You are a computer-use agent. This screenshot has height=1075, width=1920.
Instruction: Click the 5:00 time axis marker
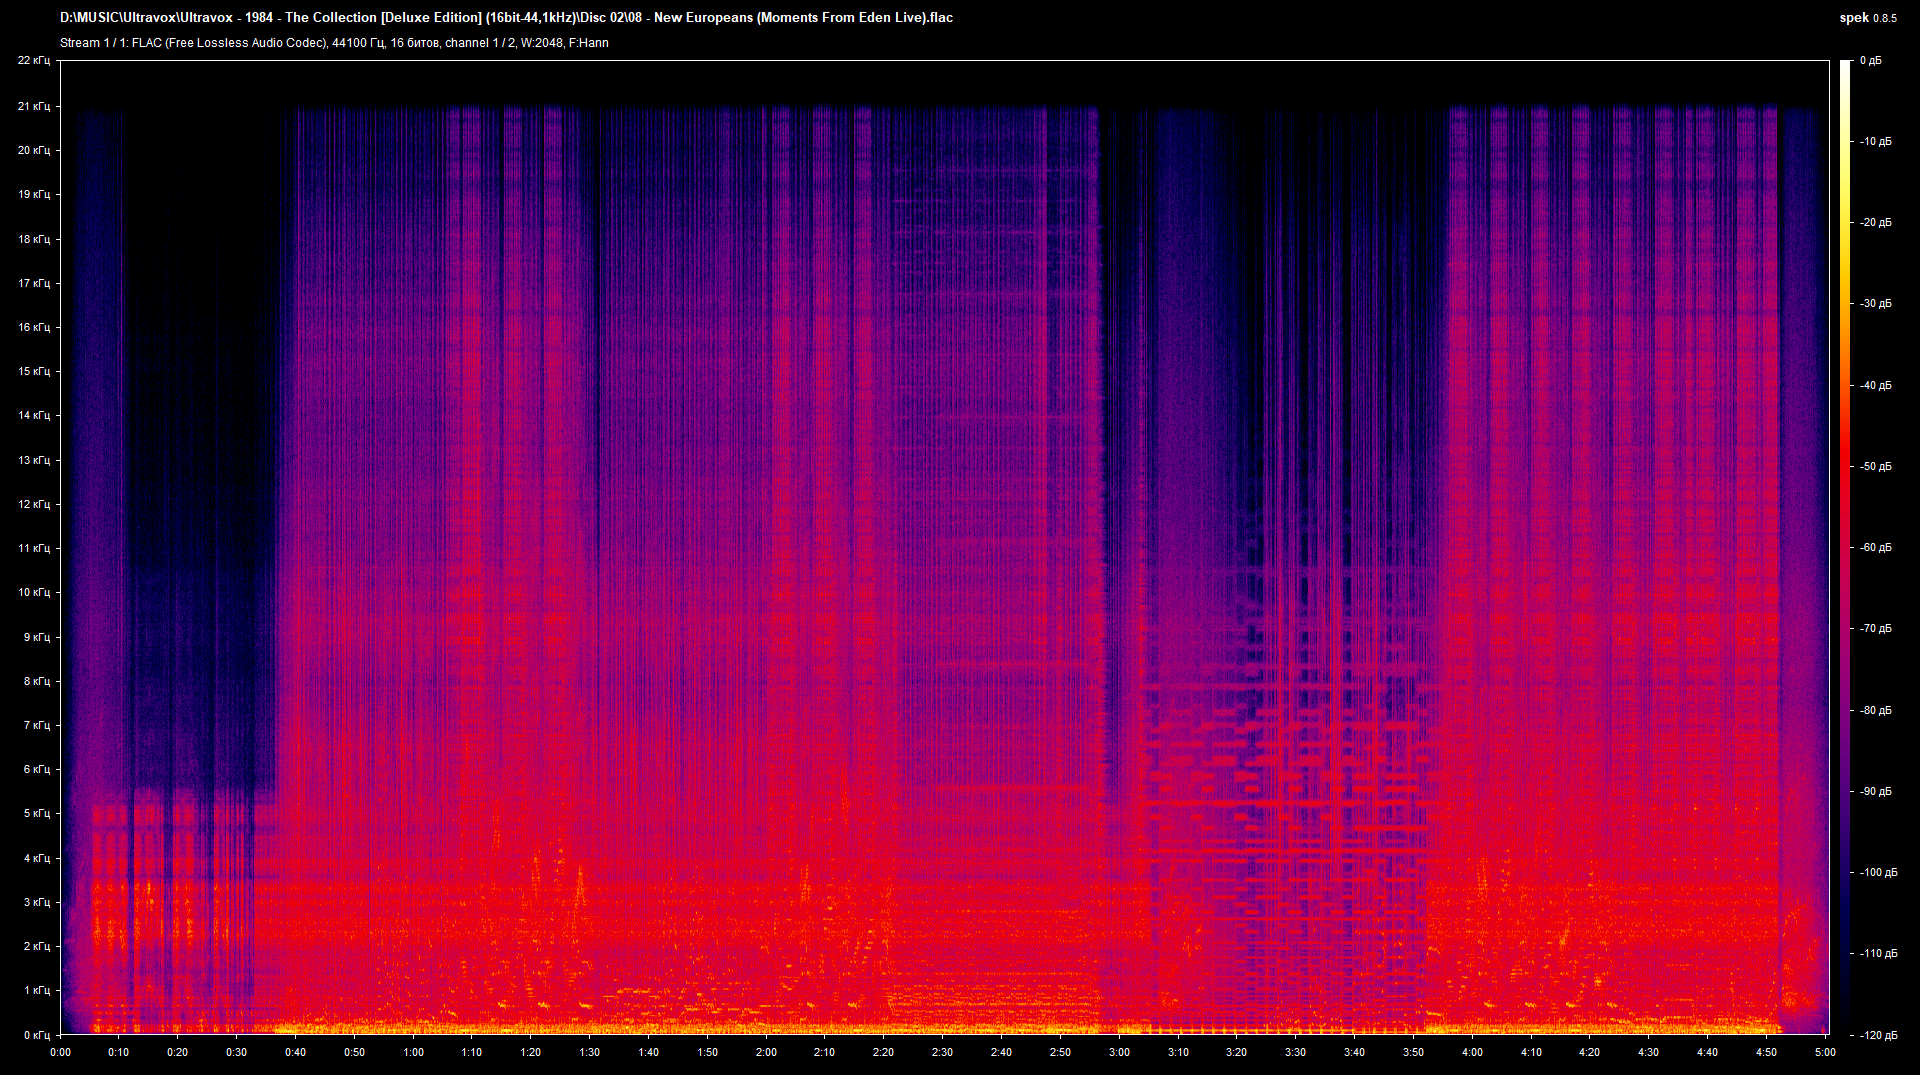[1826, 1052]
